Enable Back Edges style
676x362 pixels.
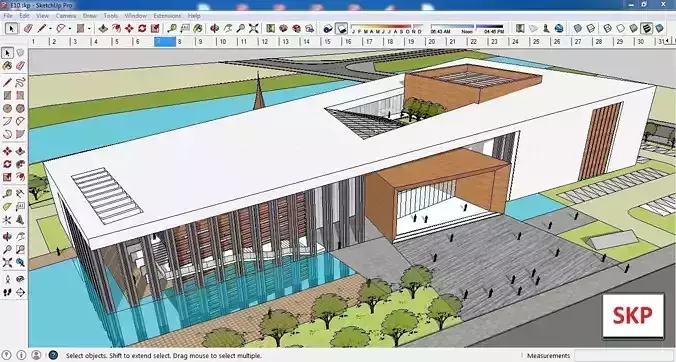[591, 28]
